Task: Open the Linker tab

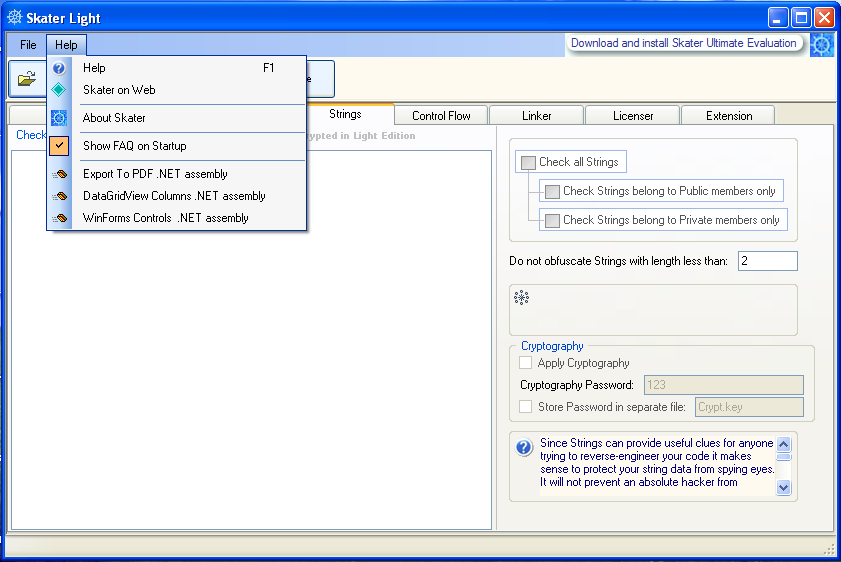Action: click(536, 116)
